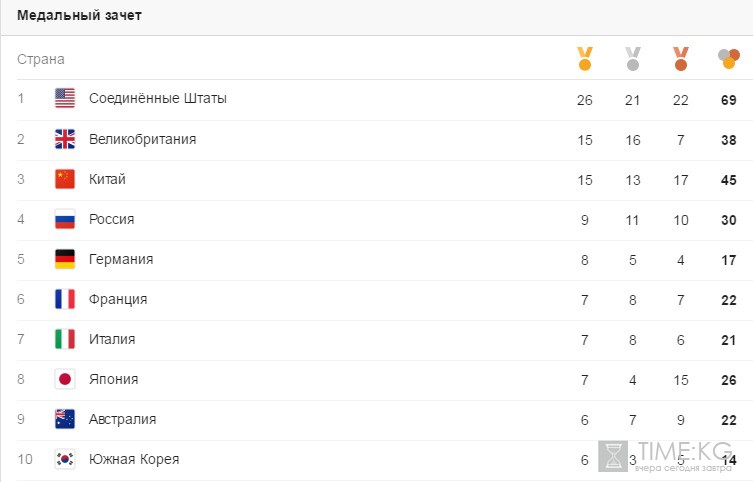
Task: Select the Франция row name
Action: pos(118,299)
